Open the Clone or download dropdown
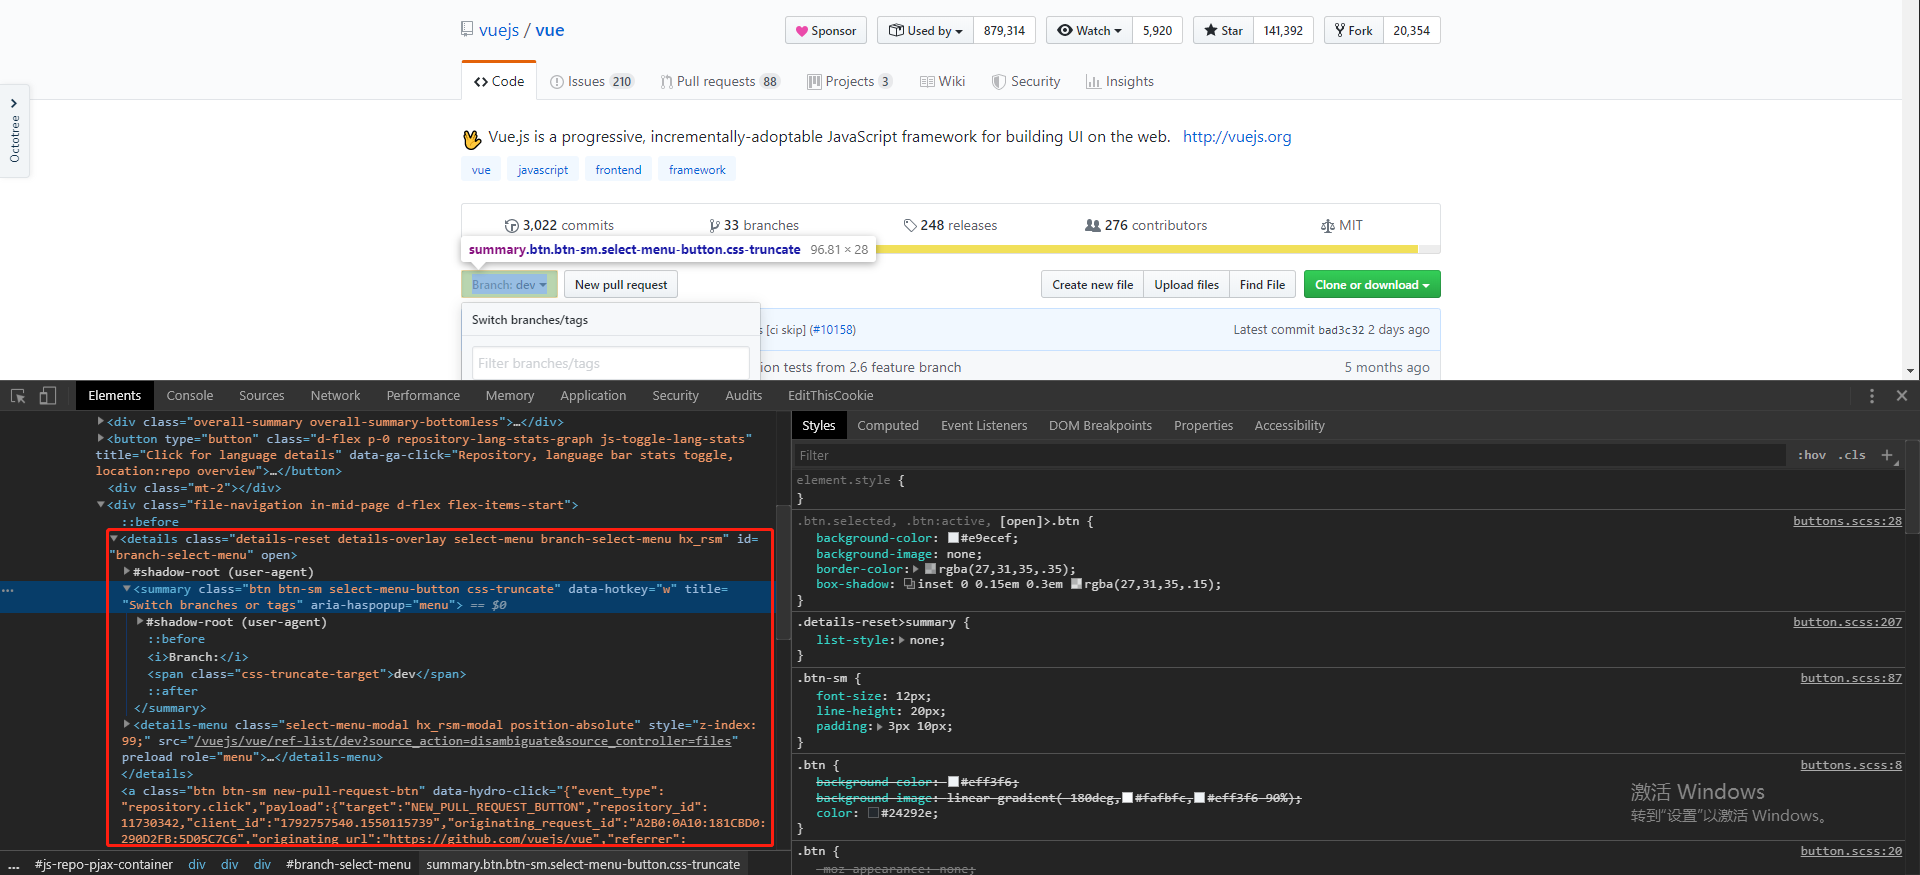This screenshot has height=875, width=1920. (1372, 285)
